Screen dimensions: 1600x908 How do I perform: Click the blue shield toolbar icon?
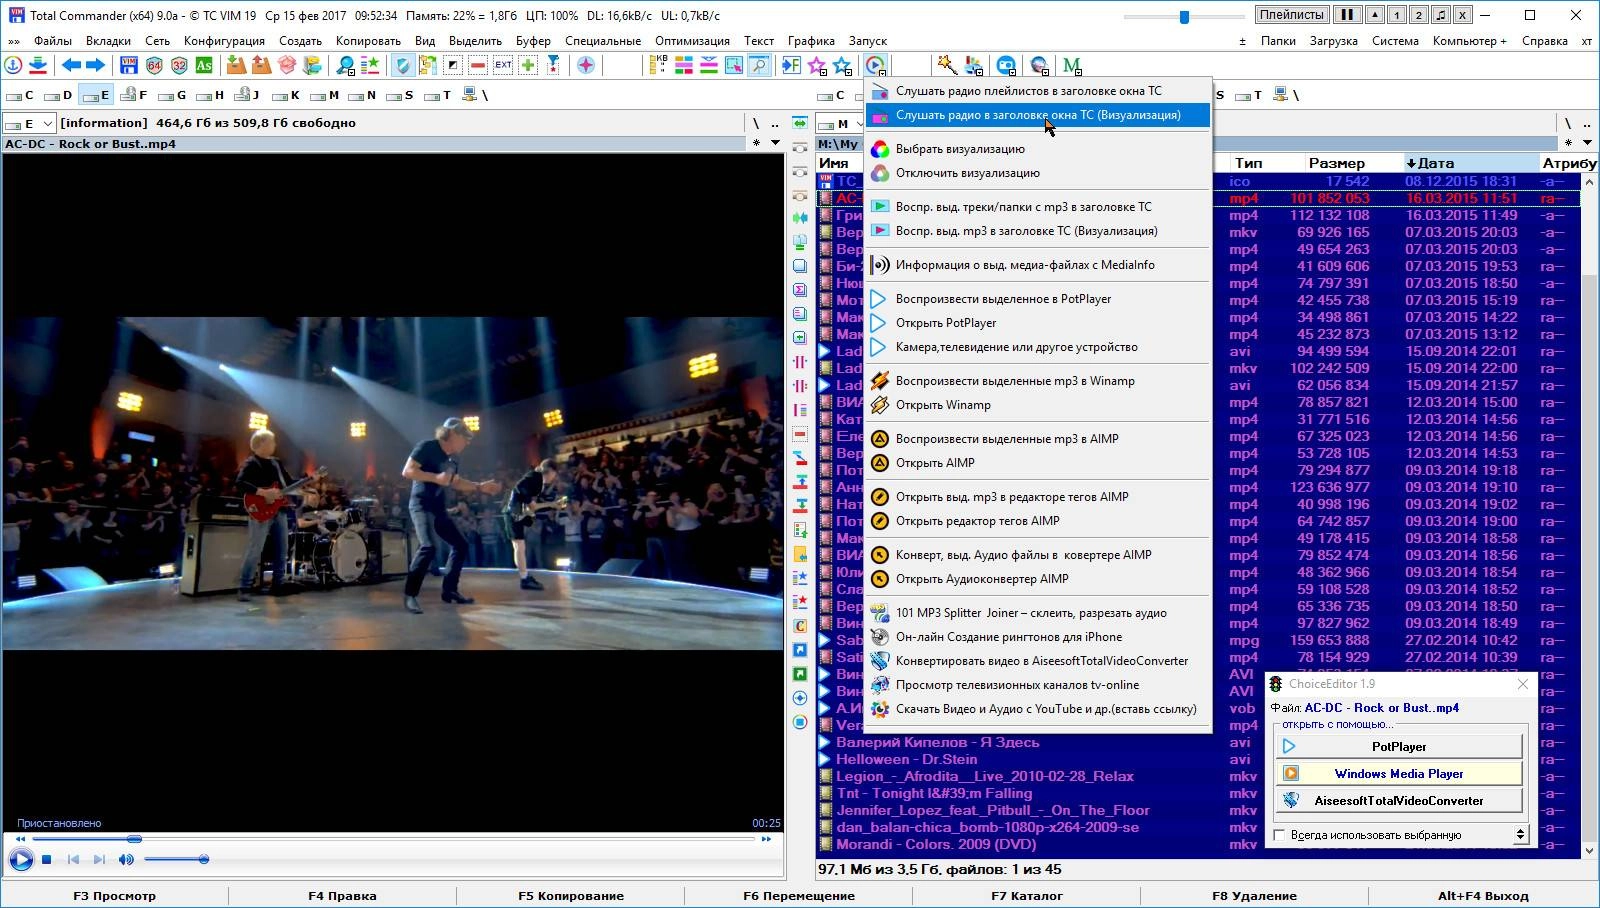403,65
